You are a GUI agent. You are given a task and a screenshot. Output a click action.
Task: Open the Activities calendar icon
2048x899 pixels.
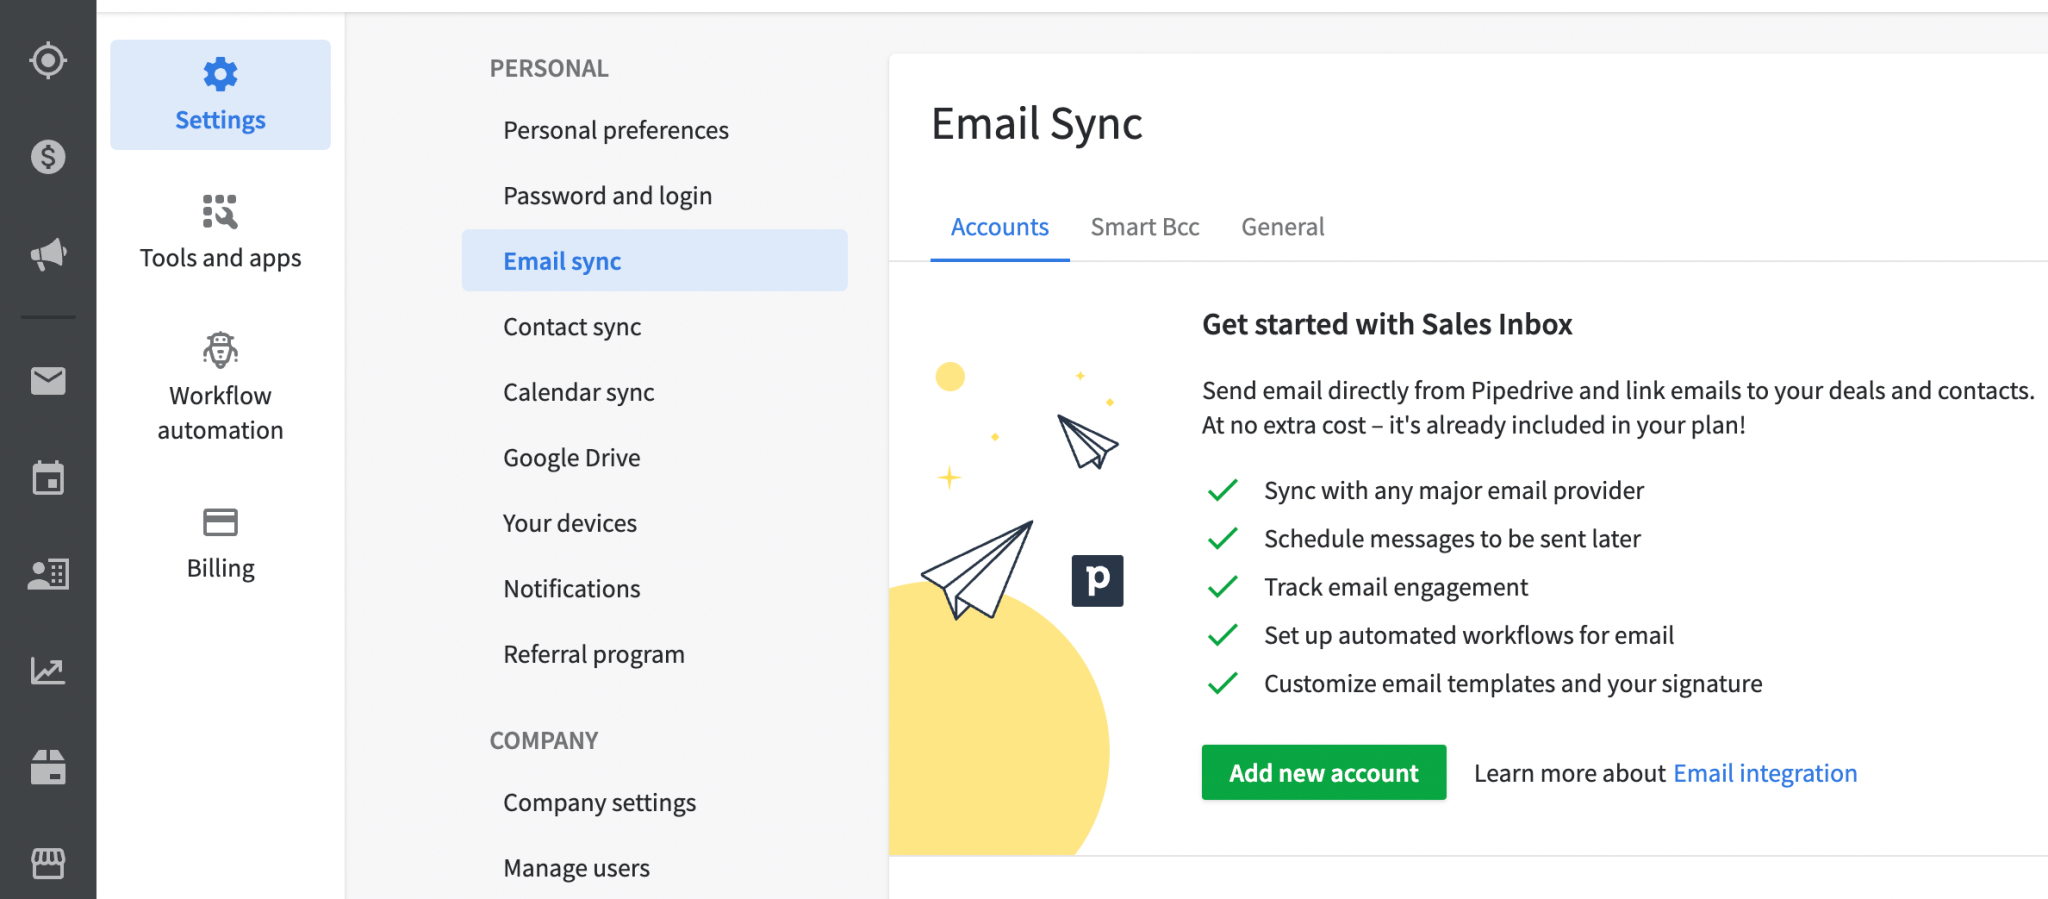tap(47, 477)
